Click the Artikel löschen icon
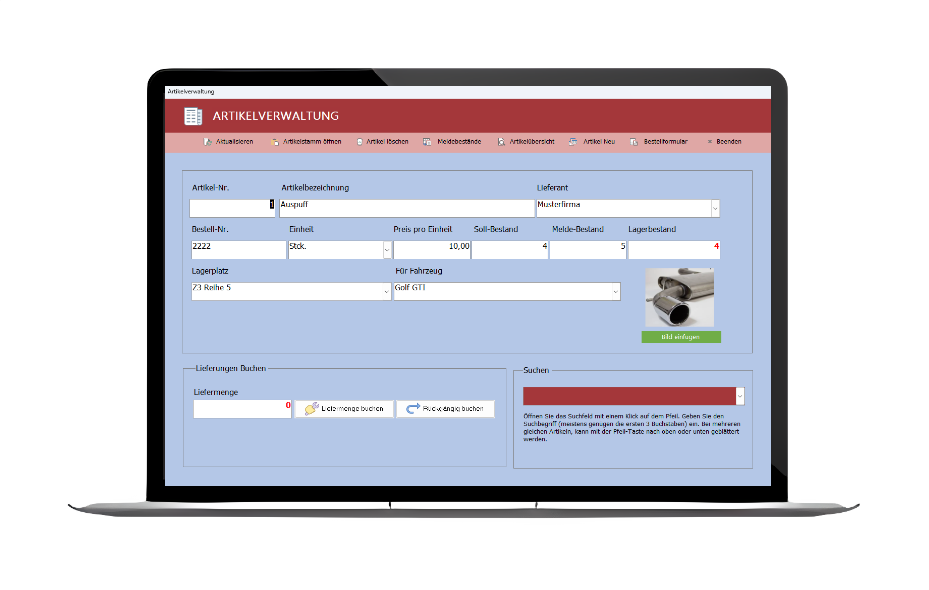 click(x=360, y=142)
